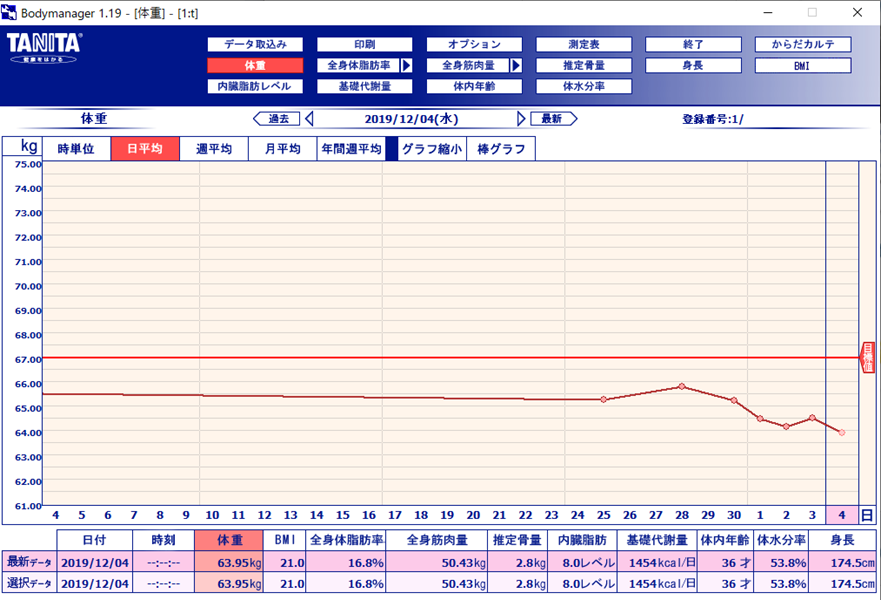881x600 pixels.
Task: Select the 月平均 tab
Action: point(282,149)
